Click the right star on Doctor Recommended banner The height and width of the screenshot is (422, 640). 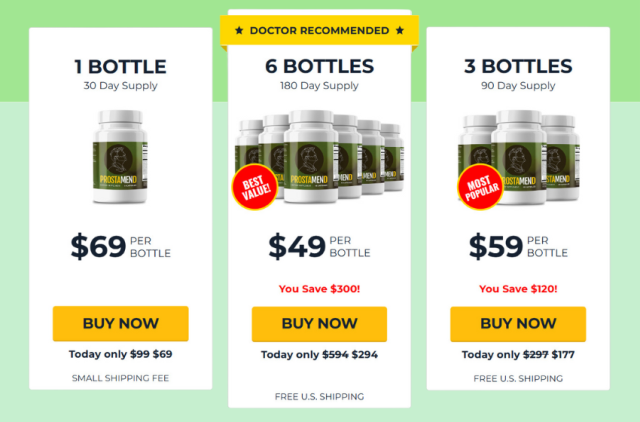click(400, 30)
